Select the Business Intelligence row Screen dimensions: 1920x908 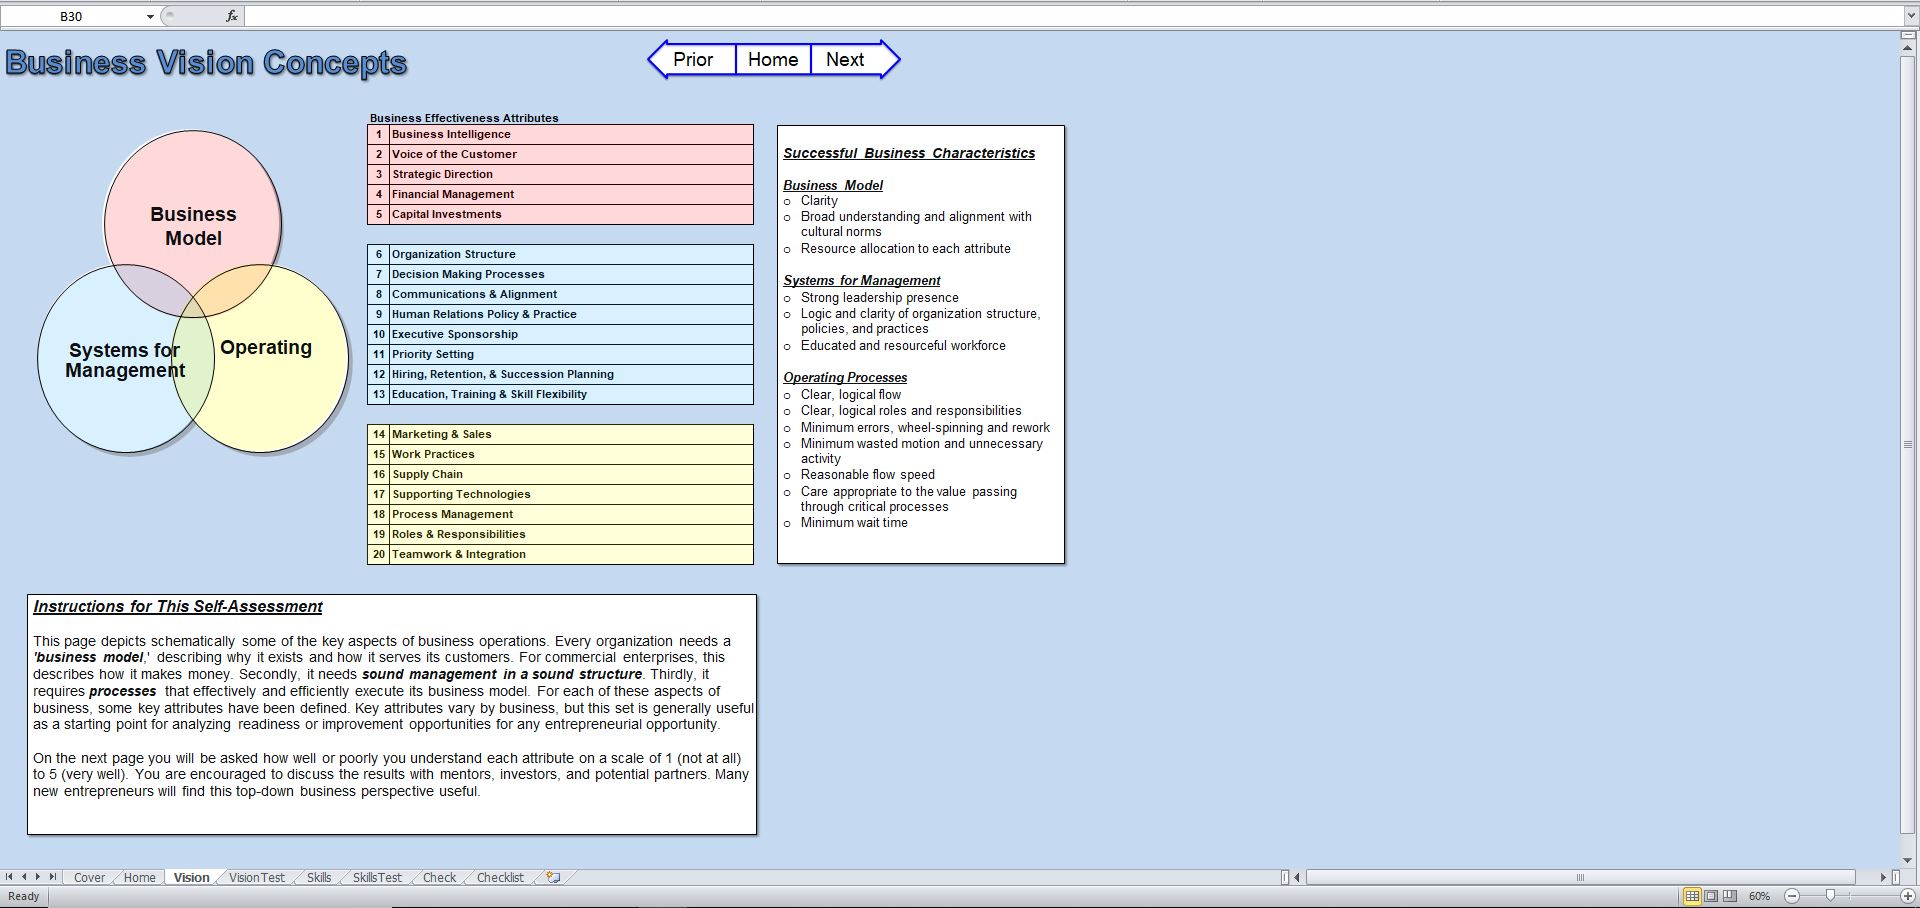point(560,134)
